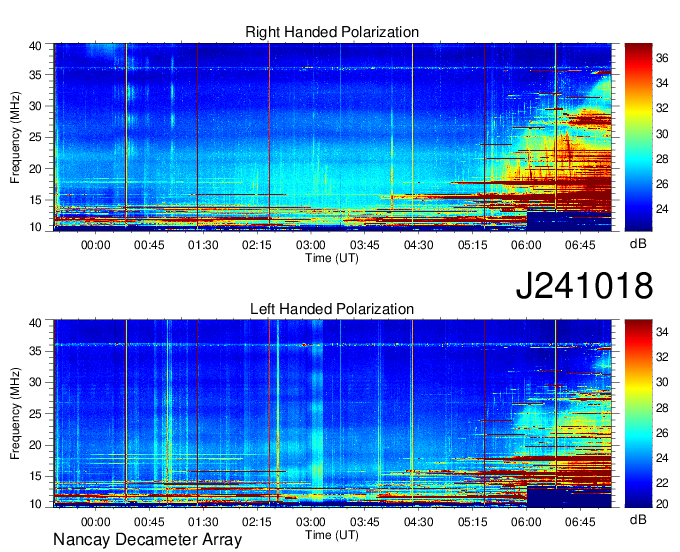Click the Right Handed Polarization spectrogram image
Screen dimensions: 680x552
point(332,137)
